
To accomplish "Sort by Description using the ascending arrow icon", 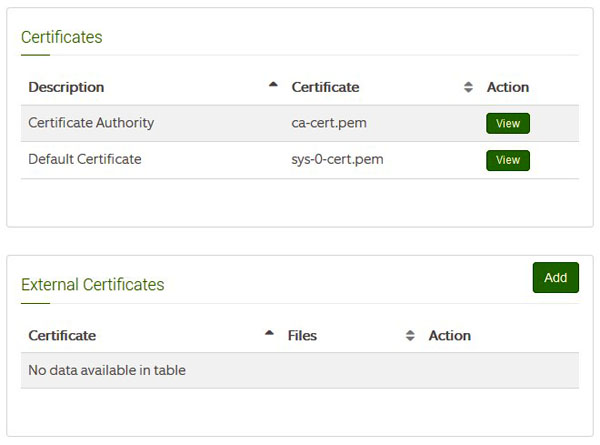I will (273, 85).
